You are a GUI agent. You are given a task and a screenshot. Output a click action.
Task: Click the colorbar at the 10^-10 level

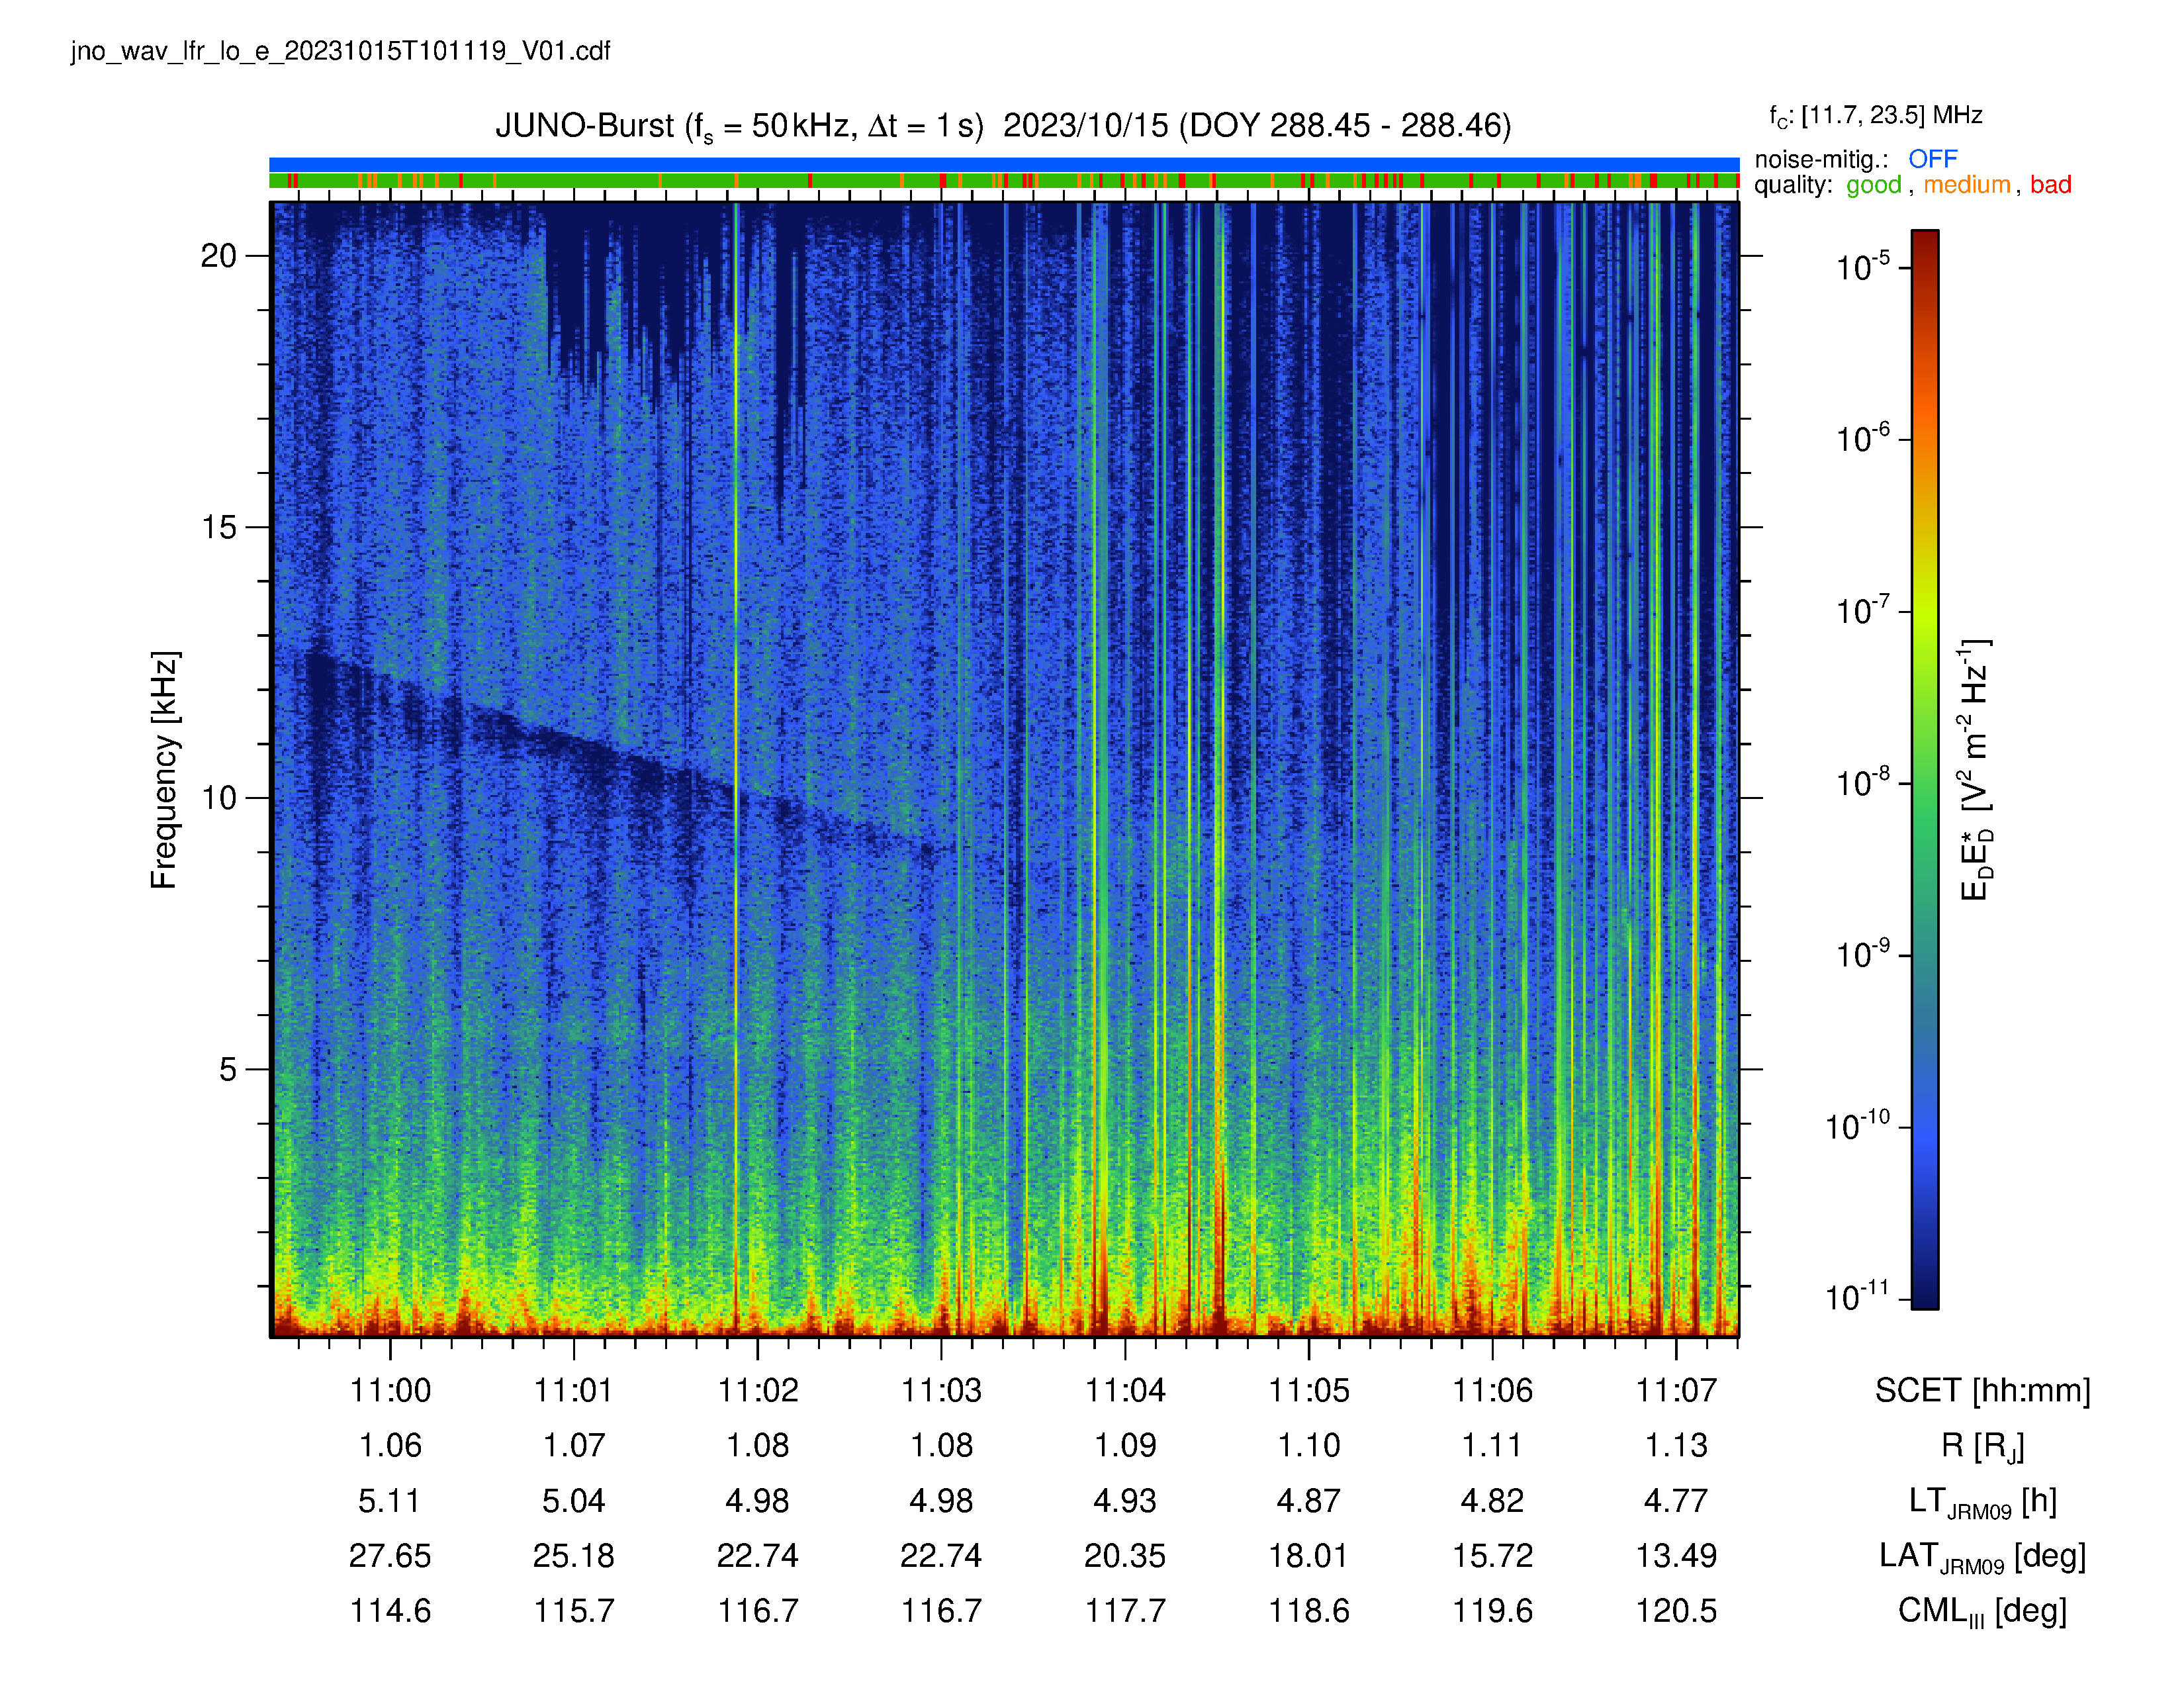point(1925,1127)
